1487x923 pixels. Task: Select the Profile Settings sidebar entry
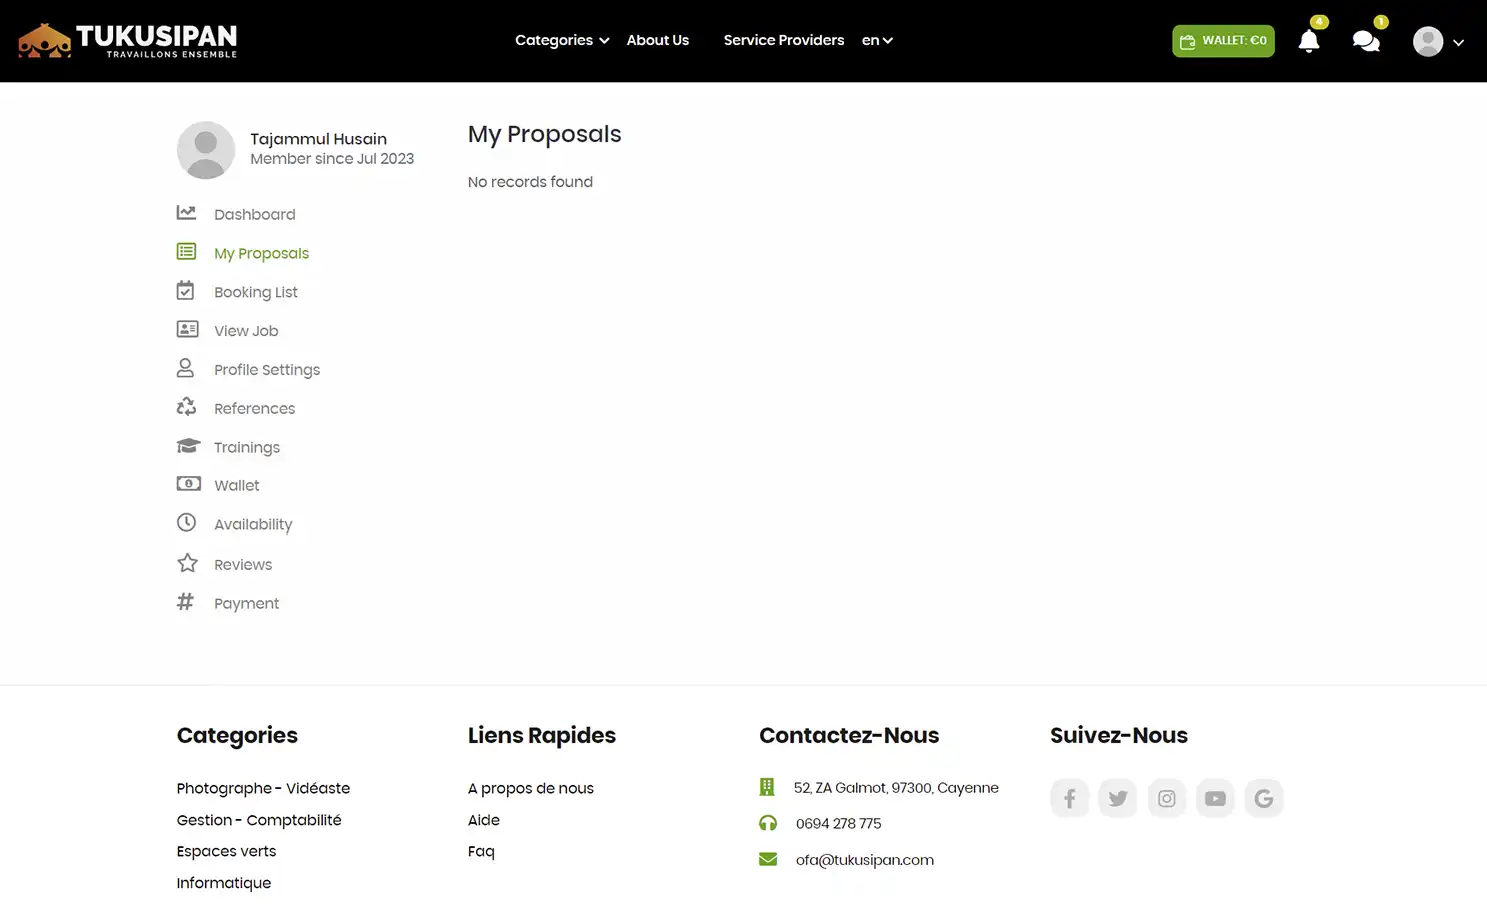[266, 369]
